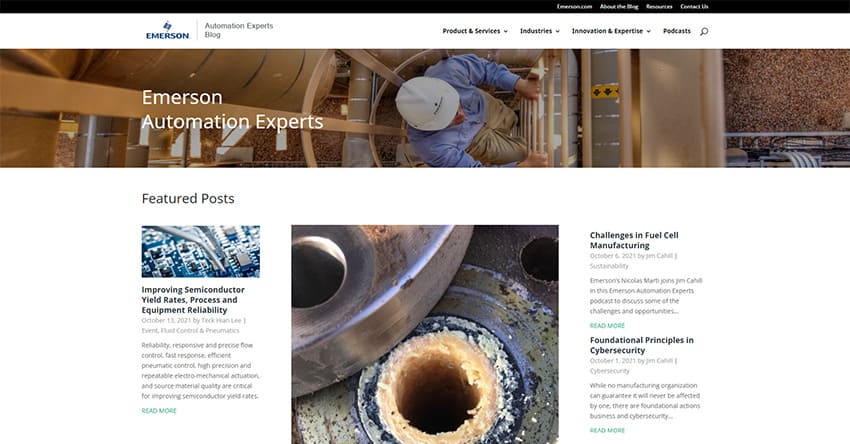Click October 6, 2021 date text
Image resolution: width=850 pixels, height=444 pixels.
(613, 256)
